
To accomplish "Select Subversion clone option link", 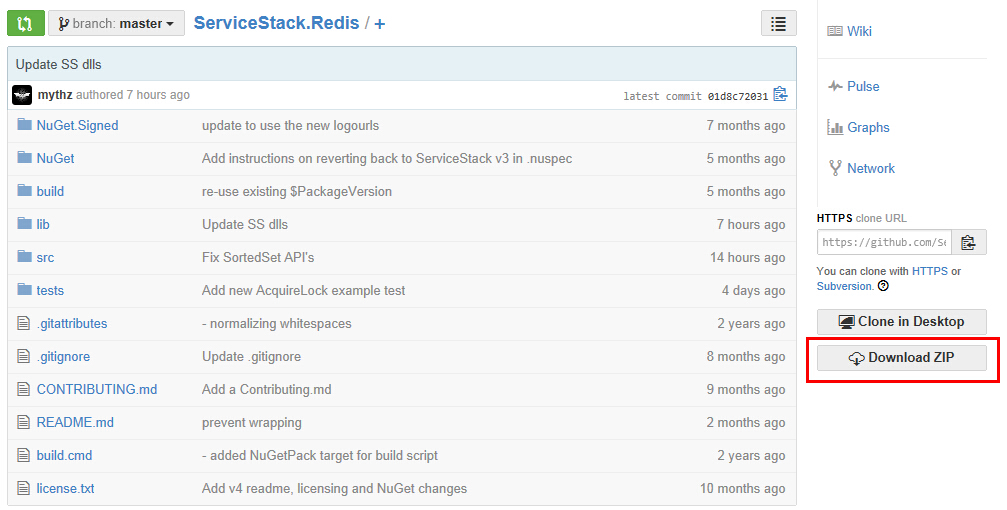I will click(844, 286).
